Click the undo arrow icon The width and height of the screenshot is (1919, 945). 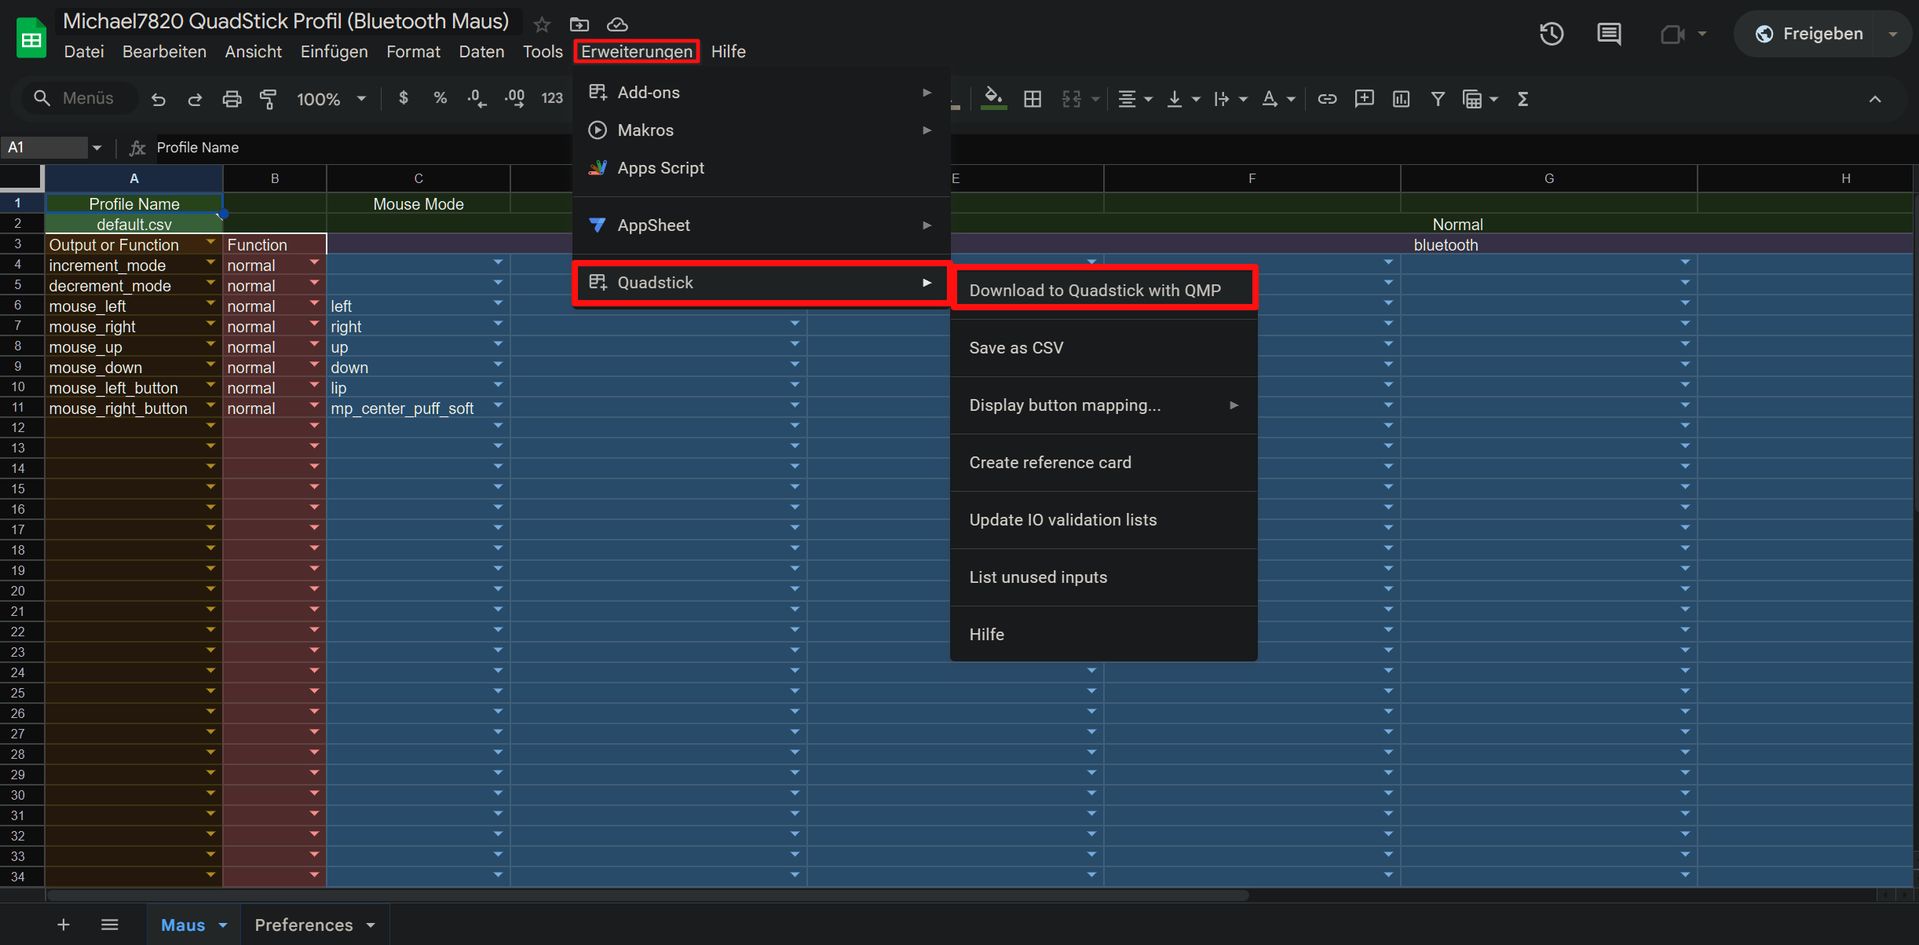point(158,99)
